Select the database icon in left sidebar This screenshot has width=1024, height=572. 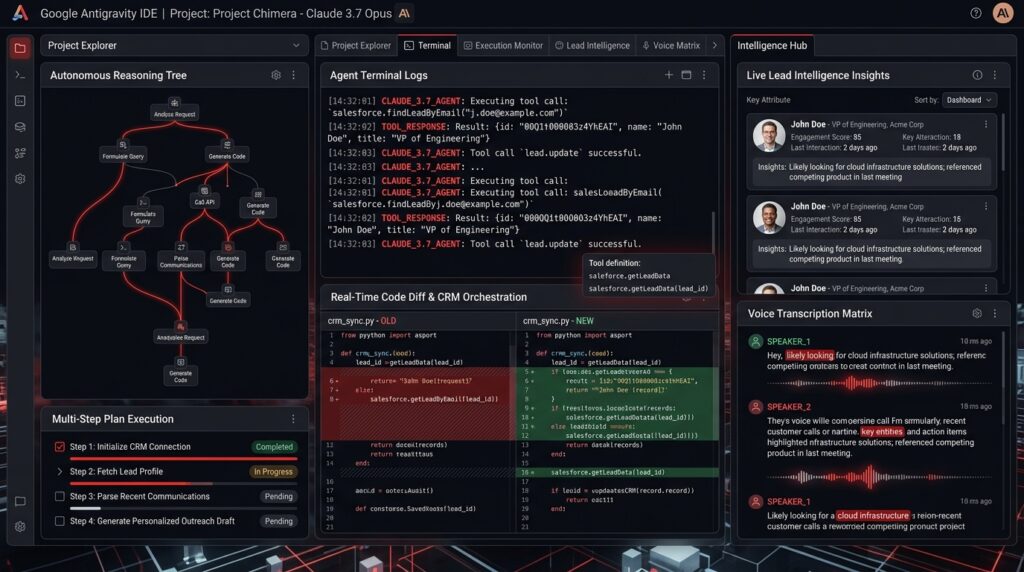point(20,127)
